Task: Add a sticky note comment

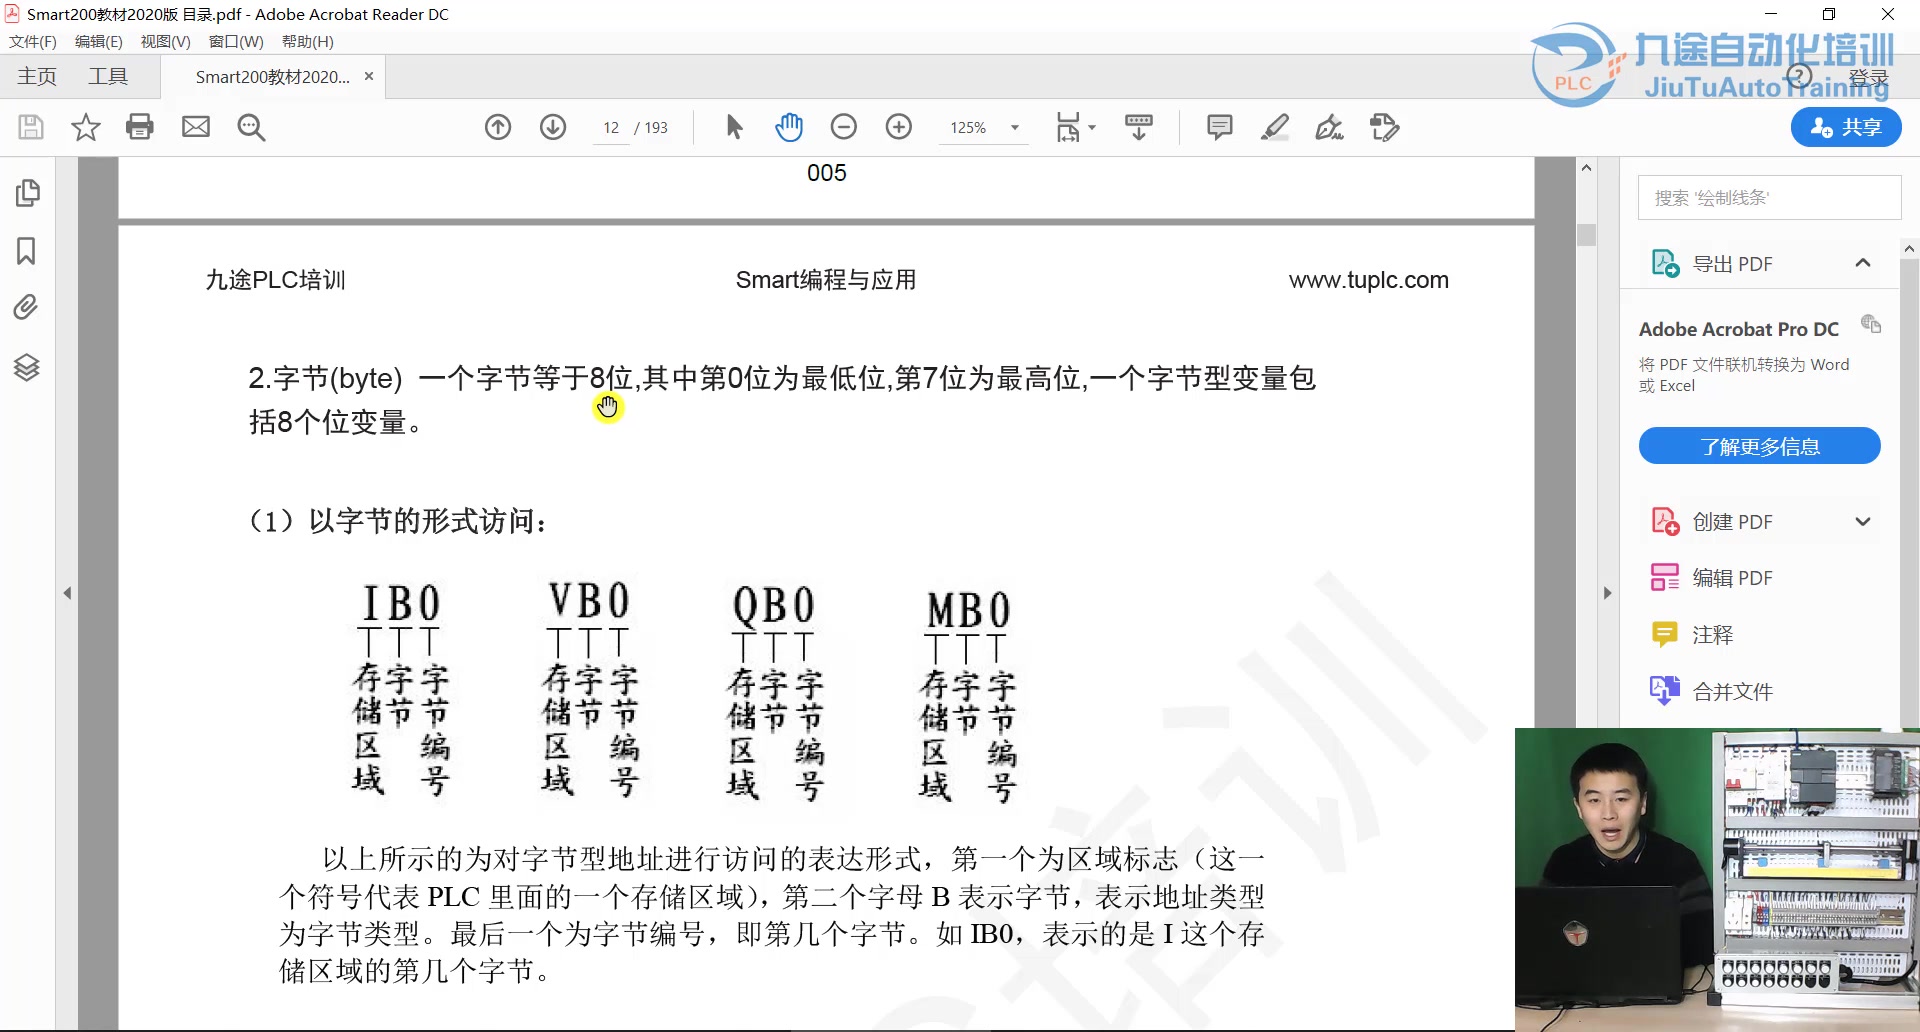Action: (1220, 127)
